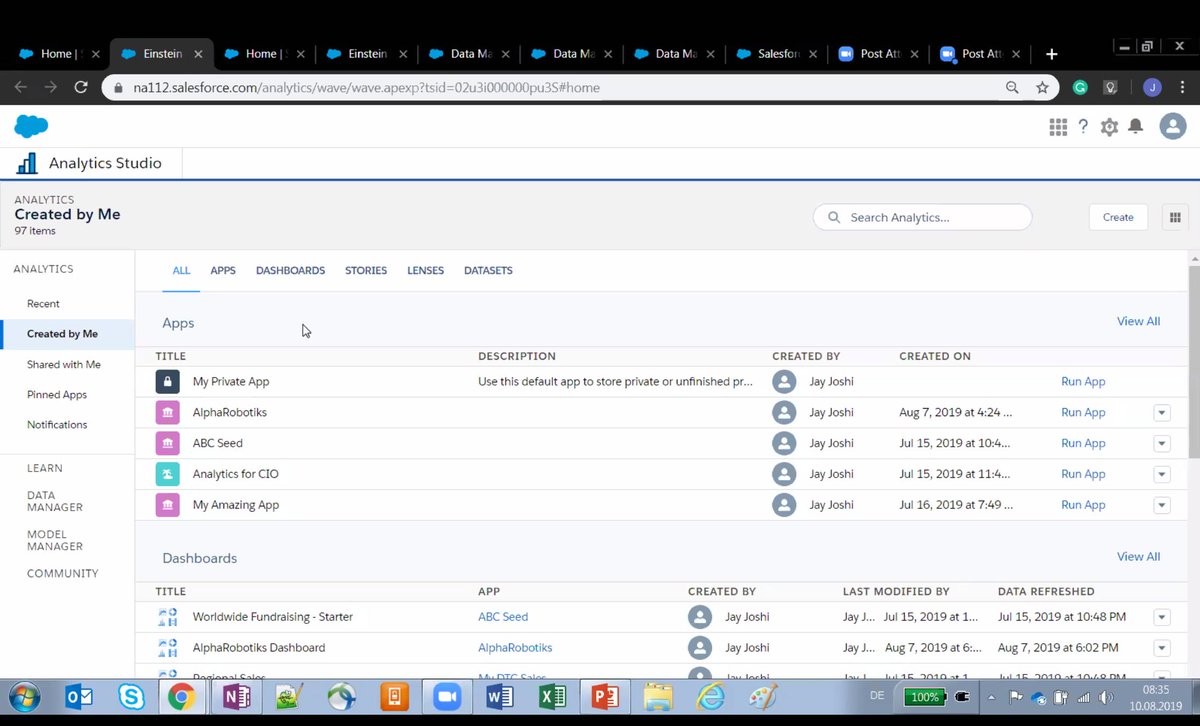Click the My Private App lock icon
1200x726 pixels.
[x=168, y=381]
